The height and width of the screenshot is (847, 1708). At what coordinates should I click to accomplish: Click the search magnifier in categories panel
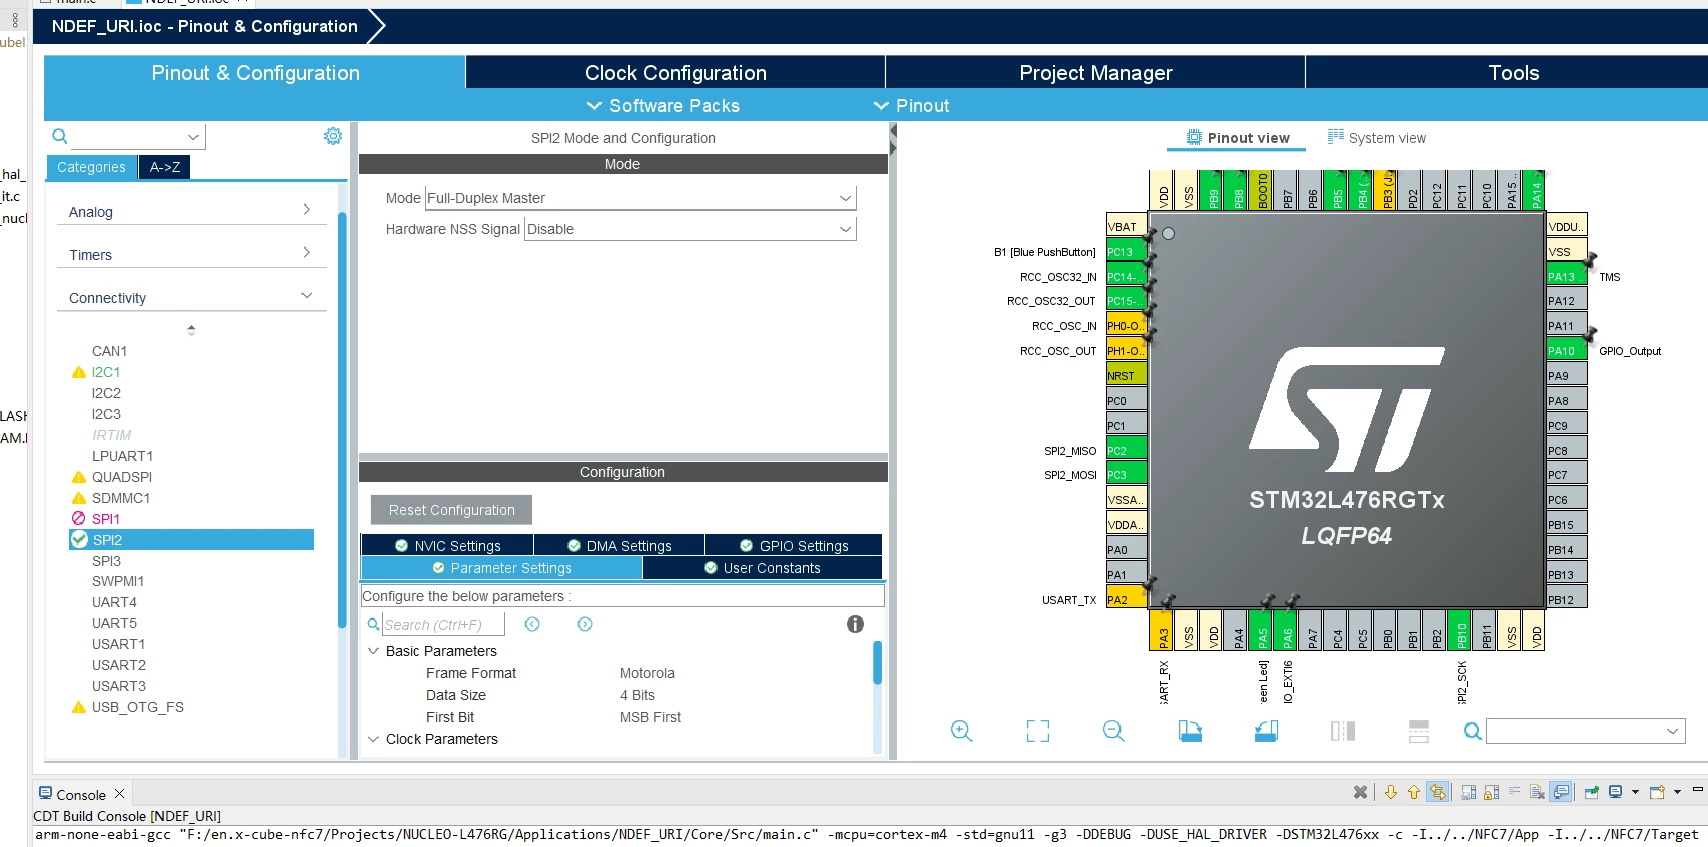(x=60, y=136)
